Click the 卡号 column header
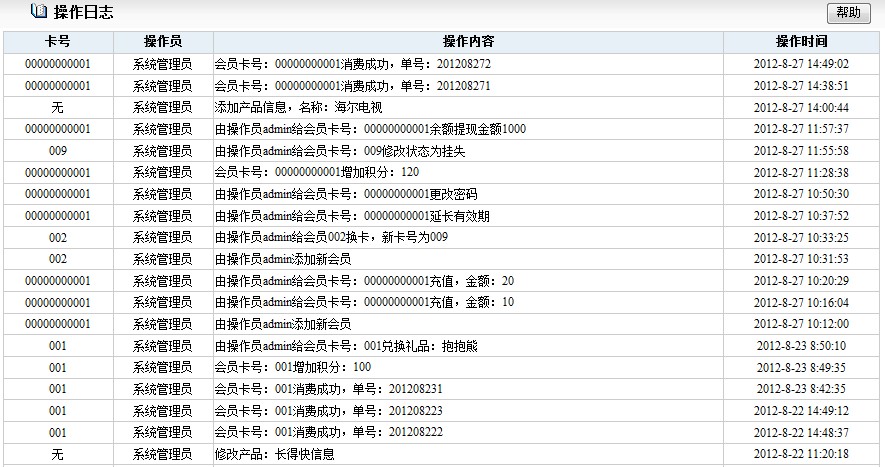885x467 pixels. 58,42
